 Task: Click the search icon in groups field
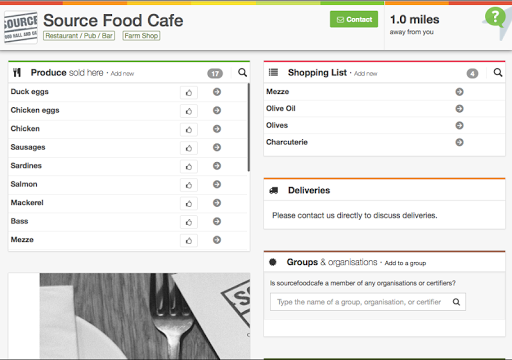pos(456,302)
